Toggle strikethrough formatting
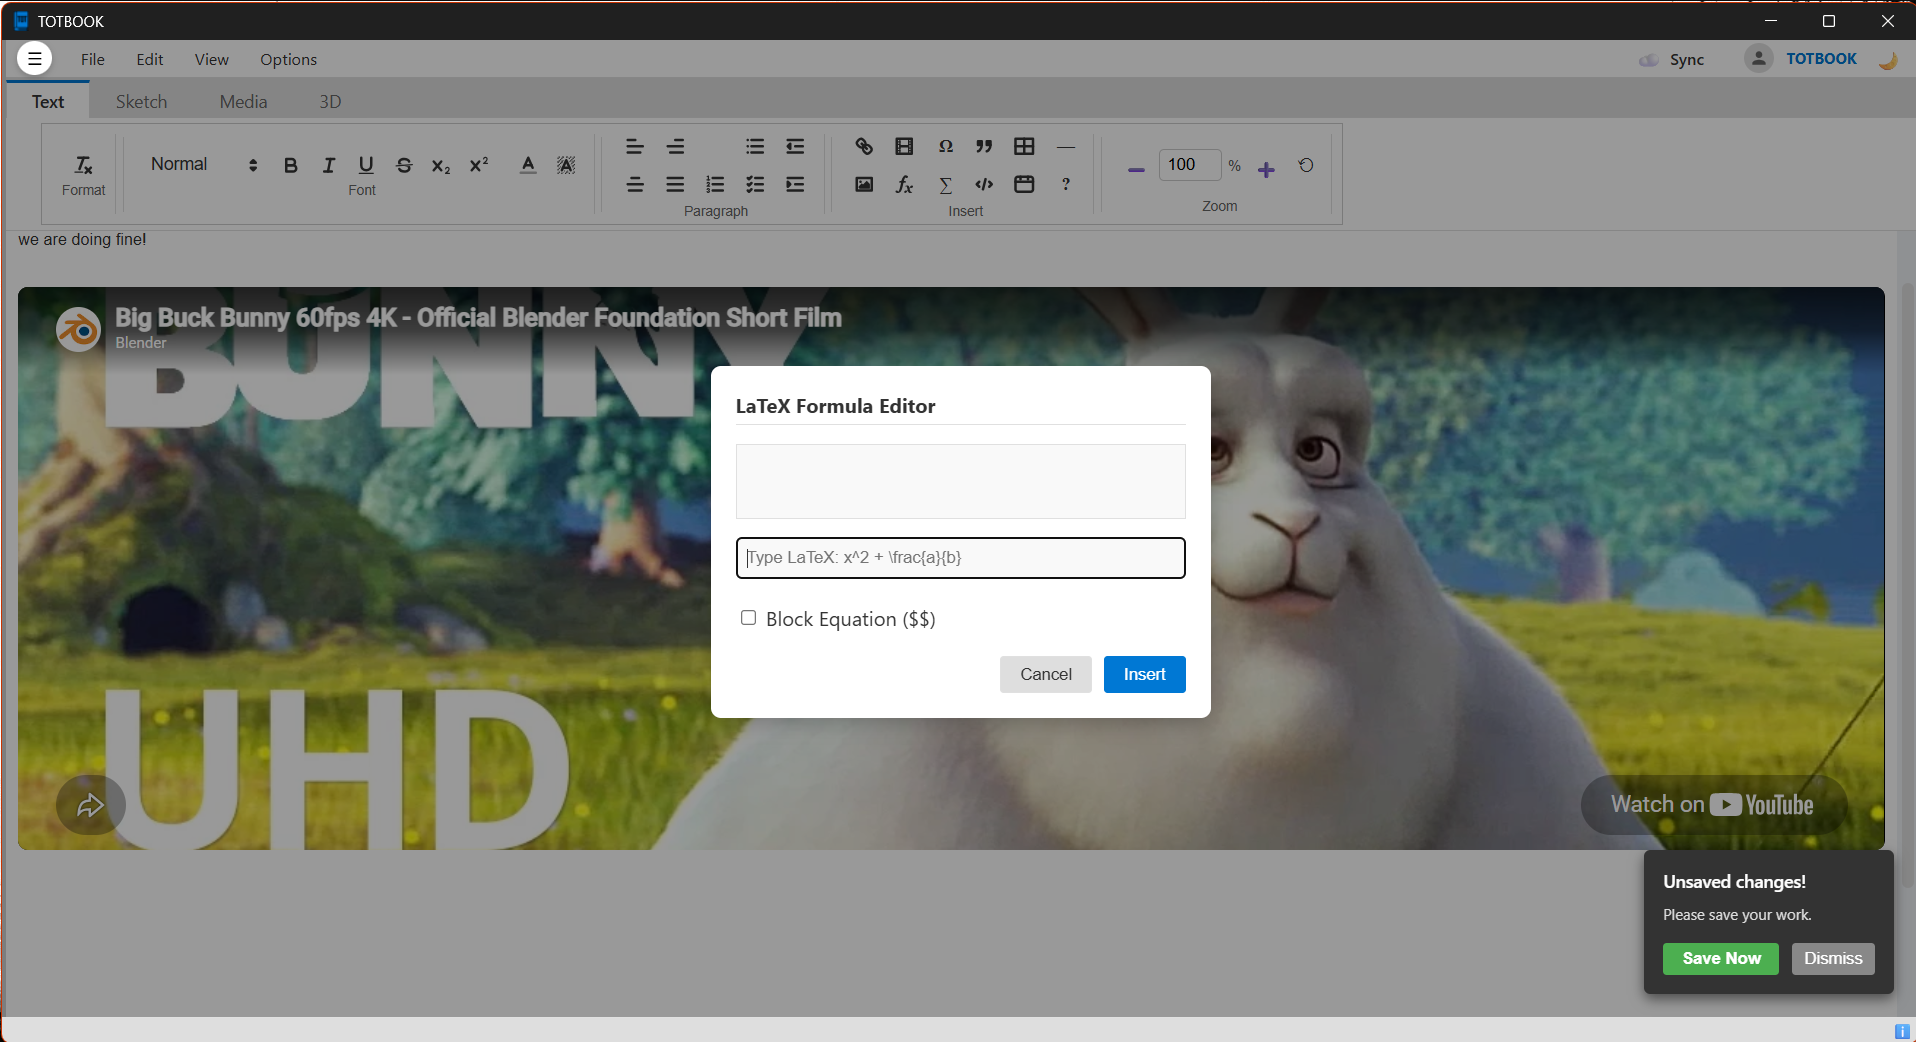The image size is (1916, 1042). pos(404,165)
